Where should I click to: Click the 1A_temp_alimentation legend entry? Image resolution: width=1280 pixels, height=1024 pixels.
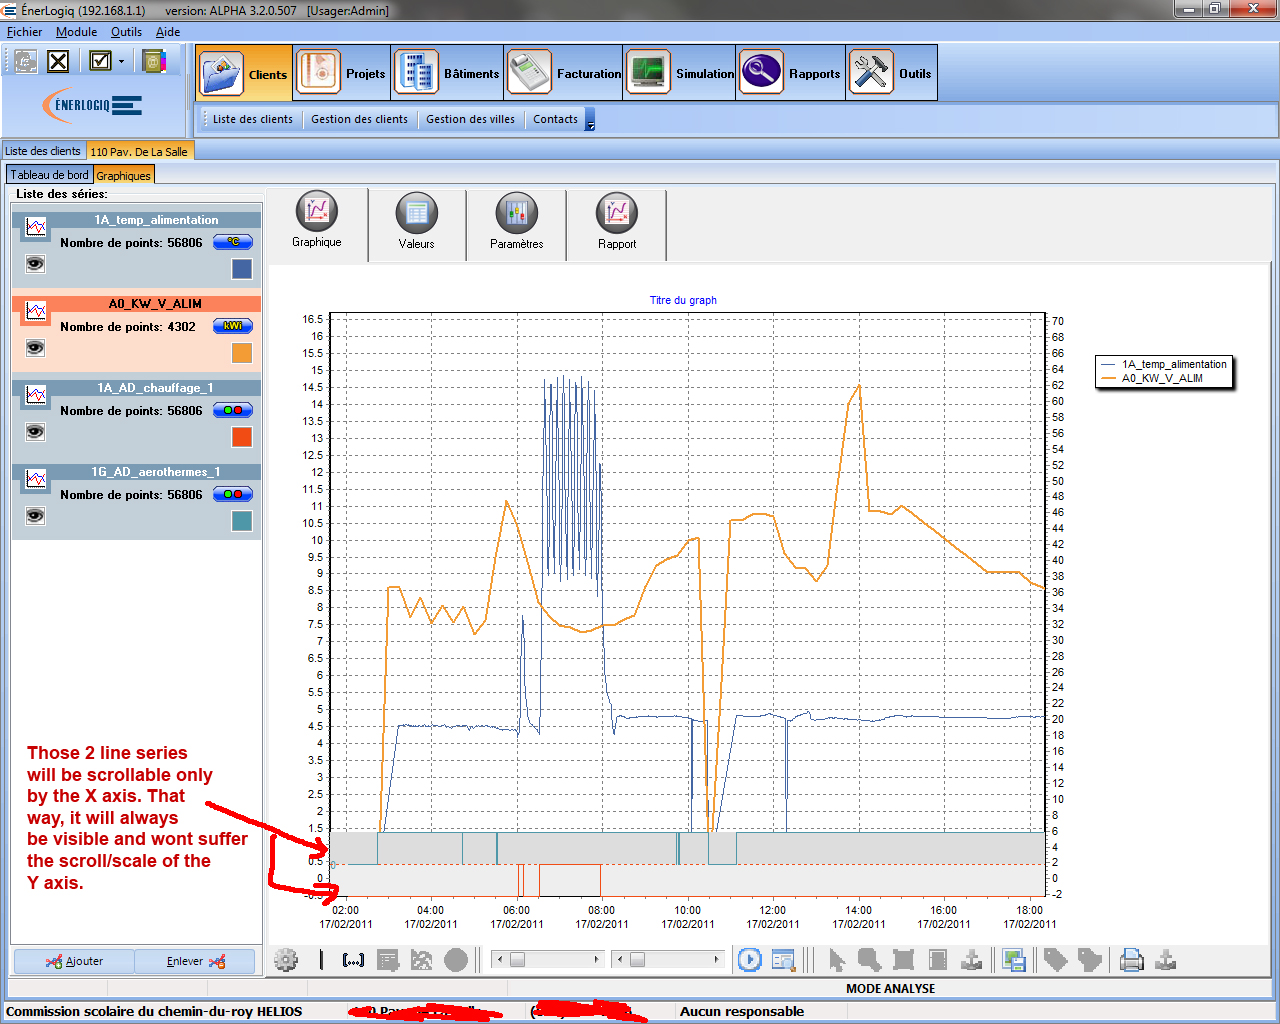[x=1164, y=364]
